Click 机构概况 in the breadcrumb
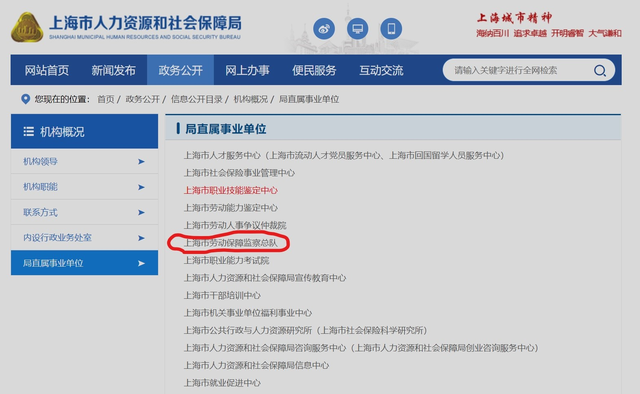This screenshot has width=640, height=394. [251, 99]
